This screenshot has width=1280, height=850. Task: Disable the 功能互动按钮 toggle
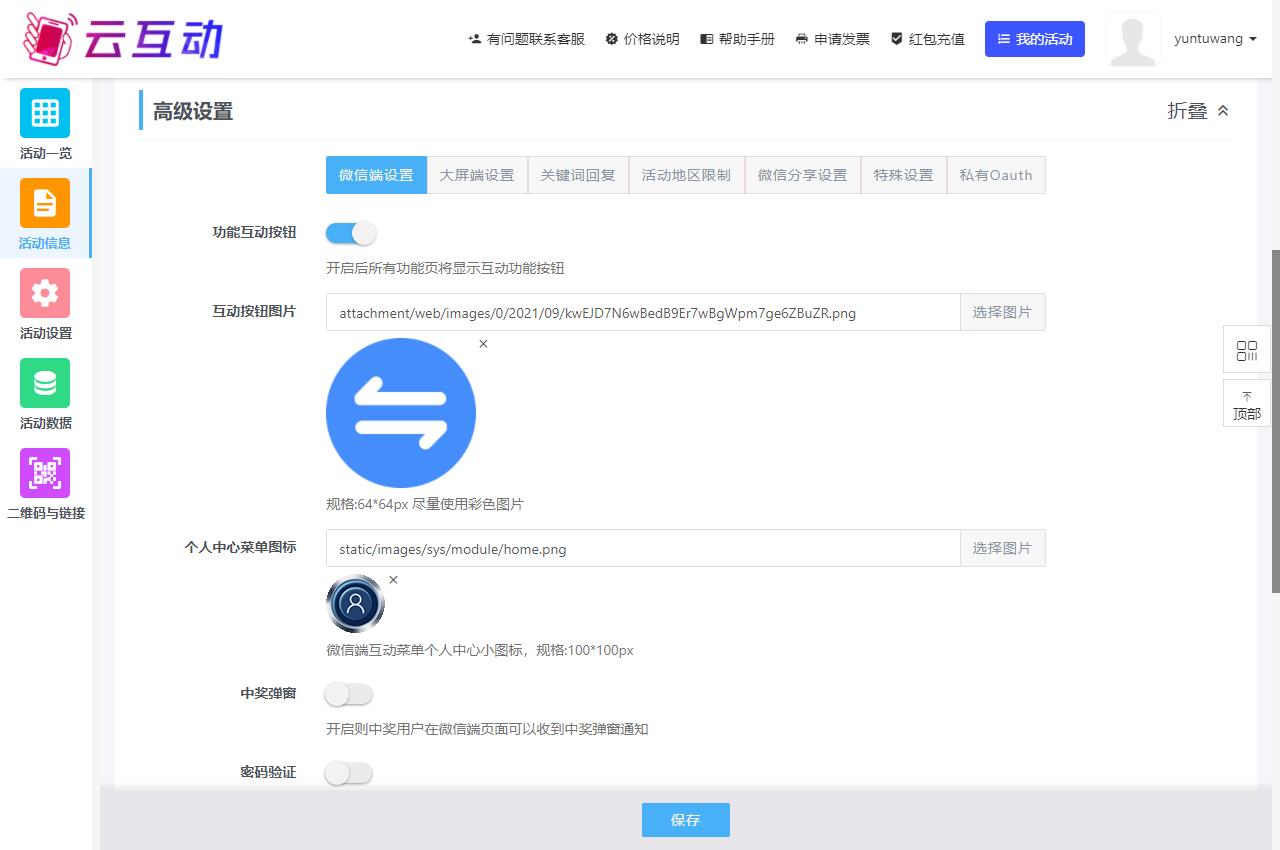click(x=350, y=233)
